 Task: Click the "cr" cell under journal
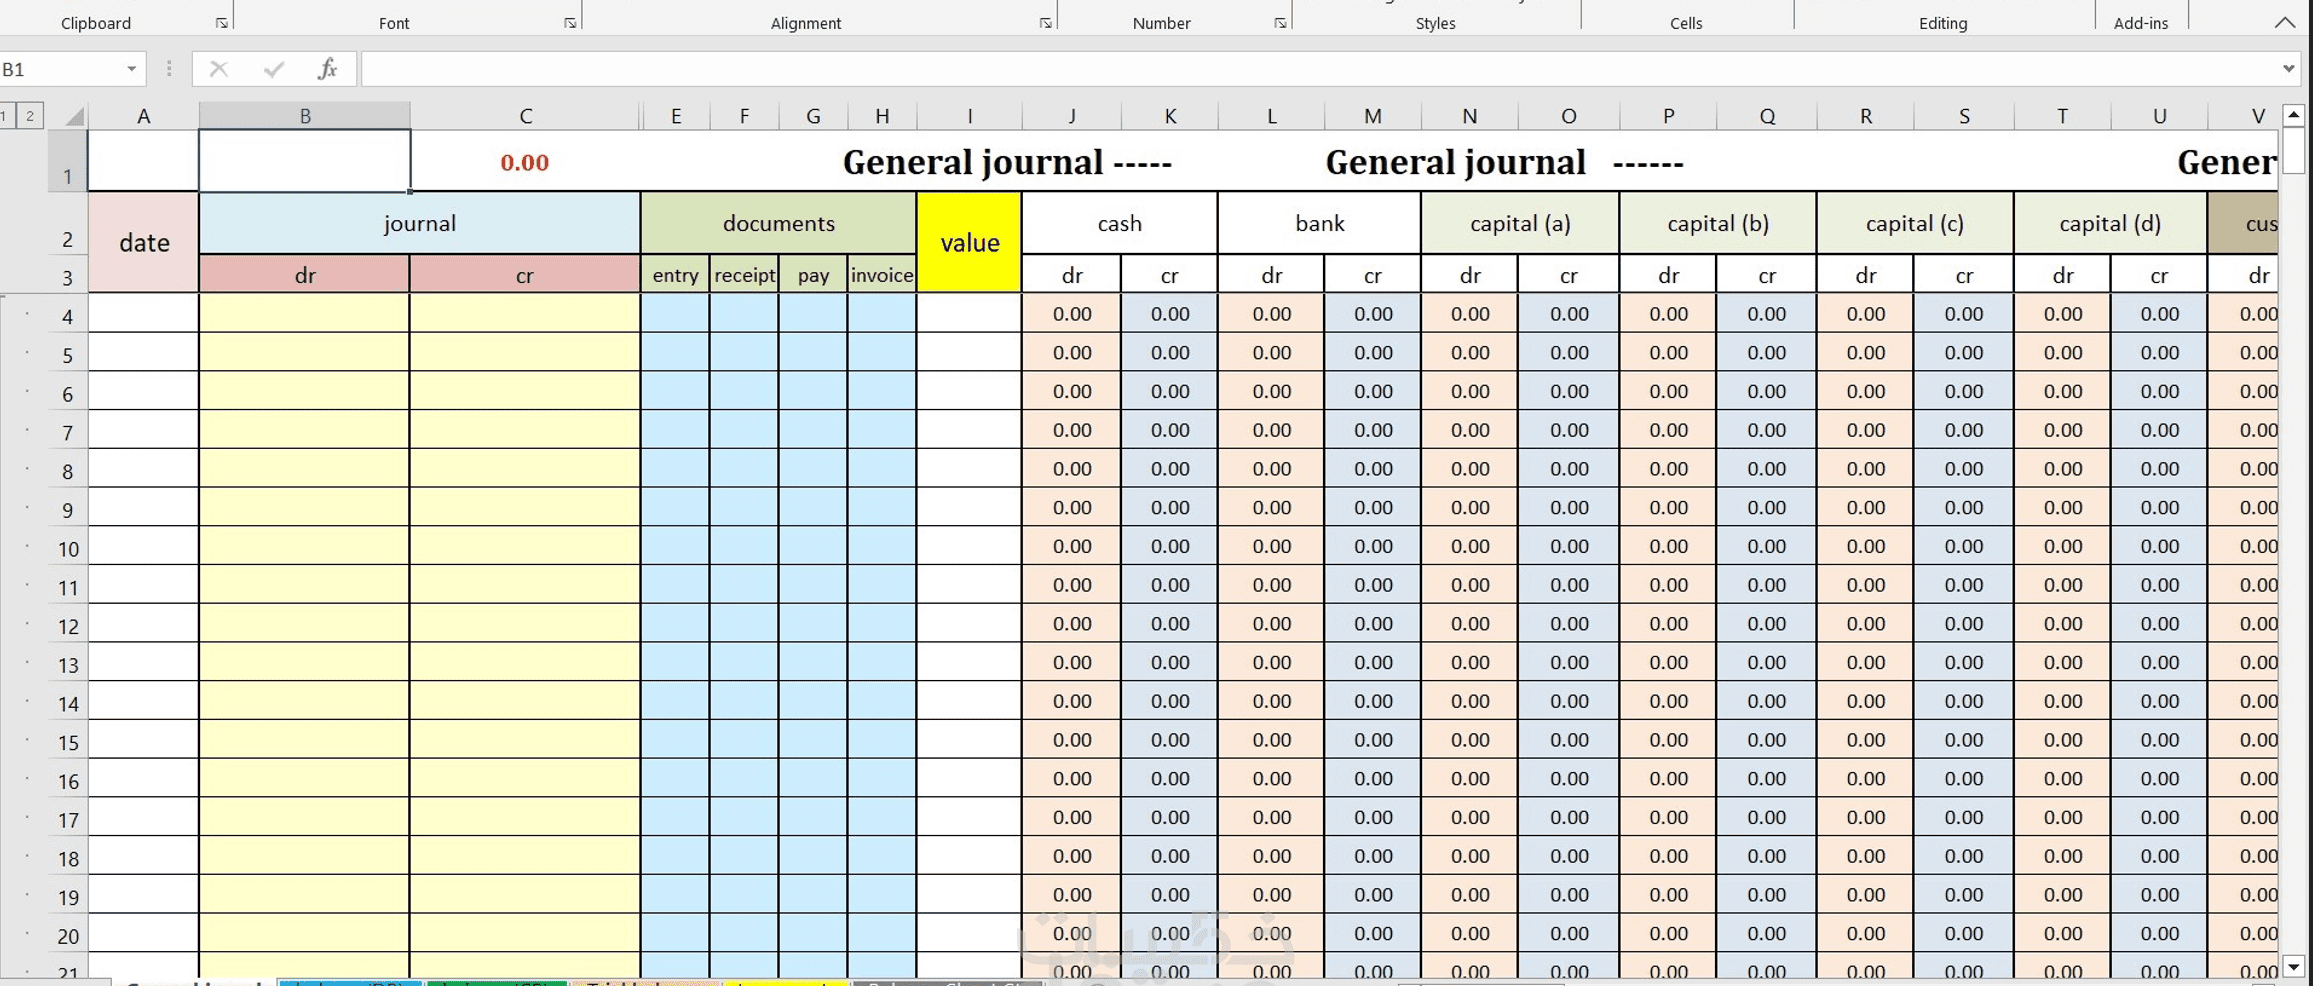coord(525,275)
